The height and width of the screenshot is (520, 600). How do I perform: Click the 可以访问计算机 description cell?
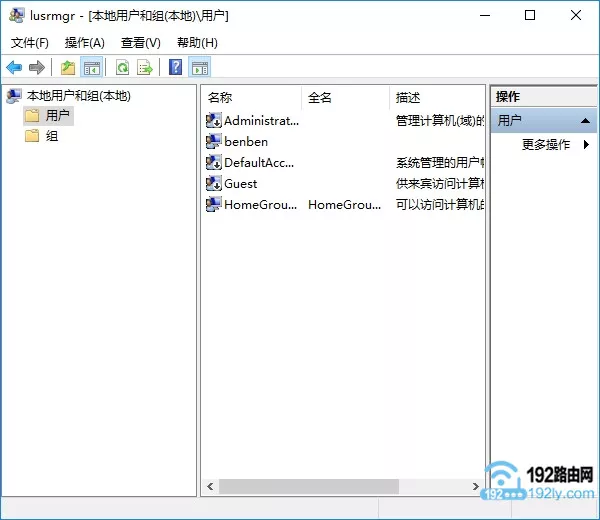440,205
